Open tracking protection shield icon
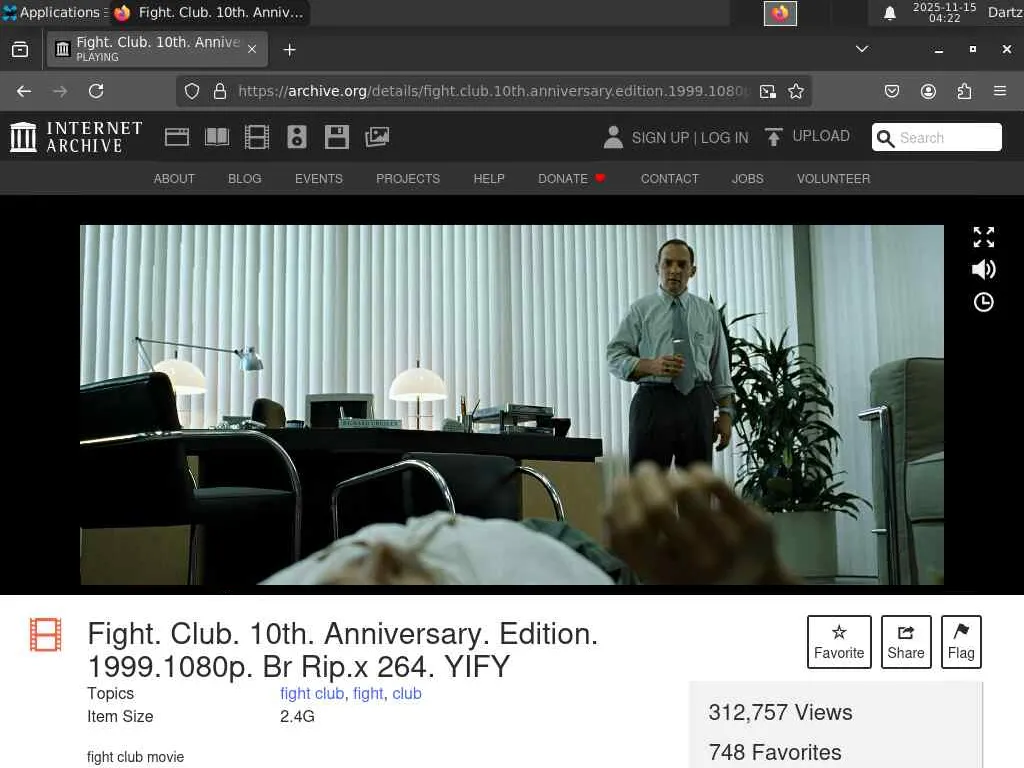 [x=191, y=91]
